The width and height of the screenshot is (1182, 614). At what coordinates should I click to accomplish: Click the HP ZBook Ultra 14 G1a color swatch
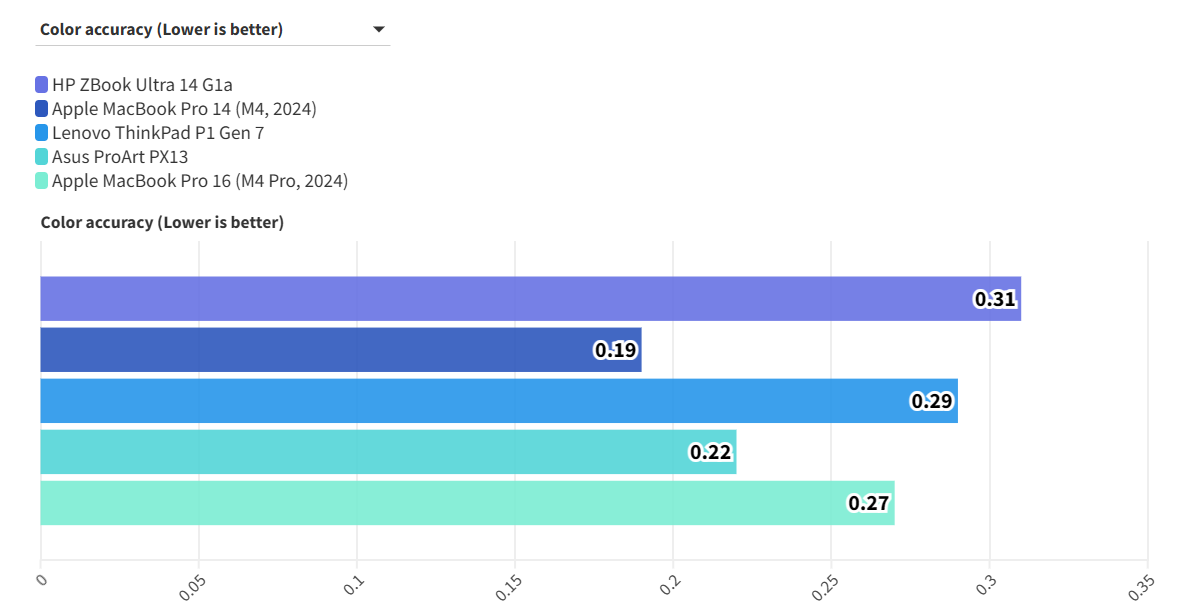(41, 85)
